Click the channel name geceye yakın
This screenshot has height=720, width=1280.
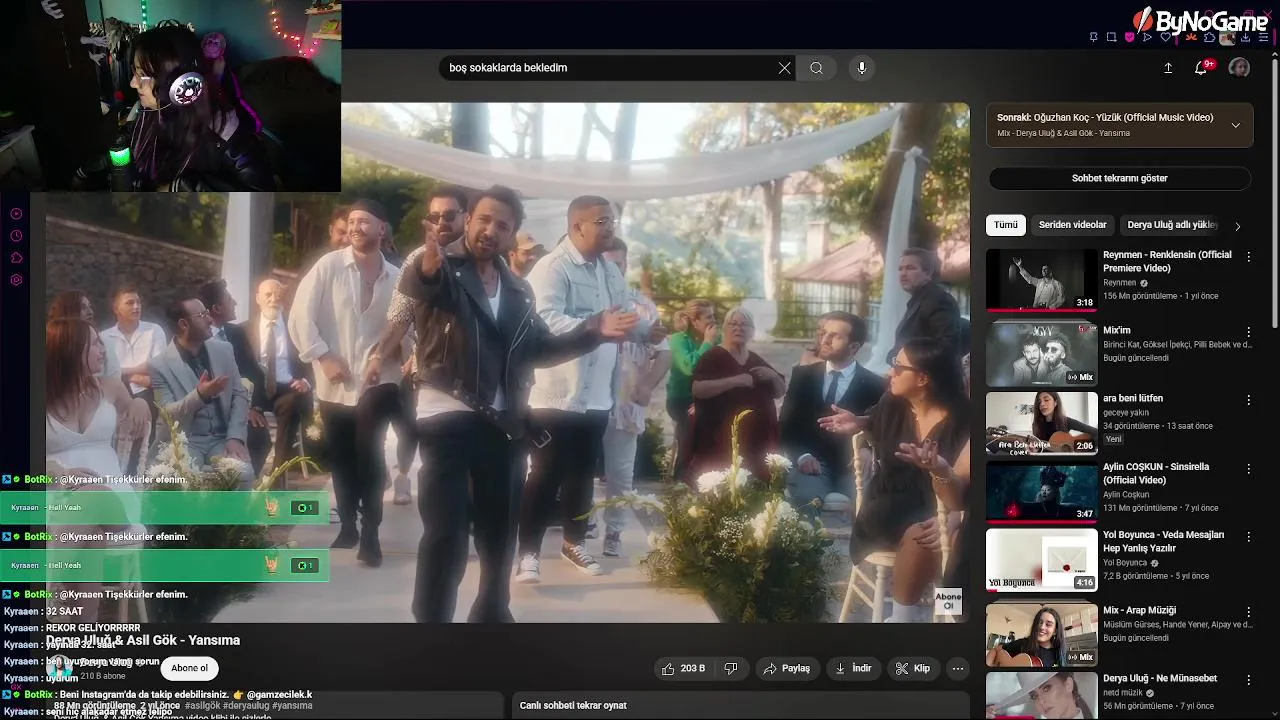click(x=1126, y=412)
